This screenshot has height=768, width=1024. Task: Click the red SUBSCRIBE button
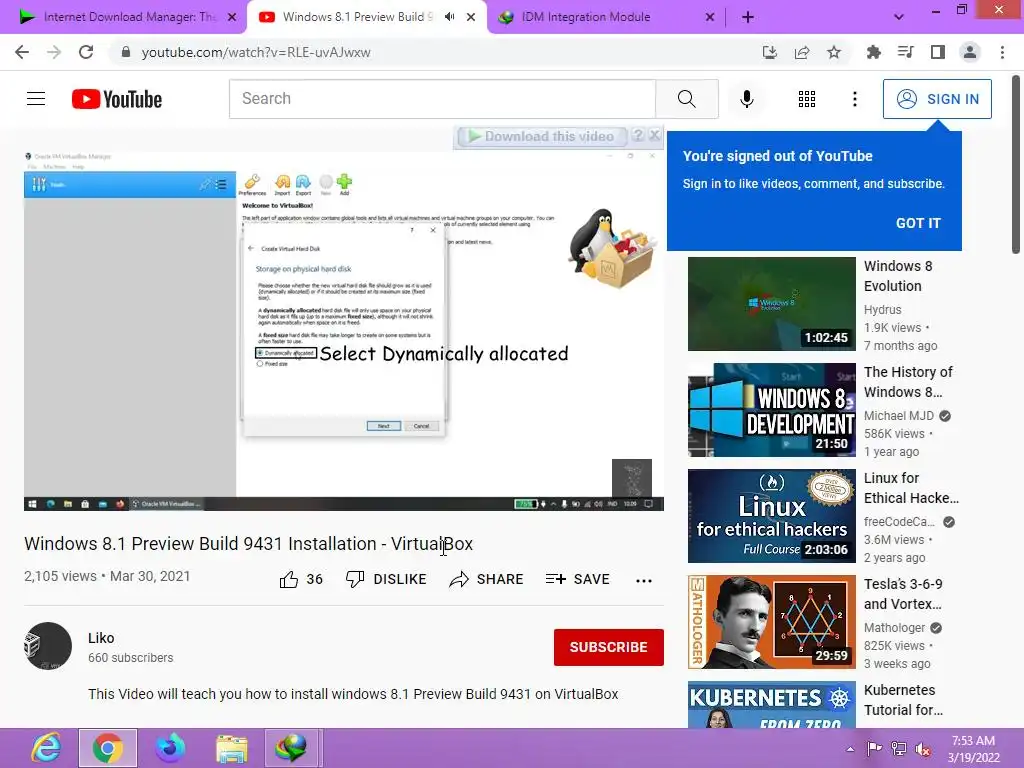pos(608,647)
